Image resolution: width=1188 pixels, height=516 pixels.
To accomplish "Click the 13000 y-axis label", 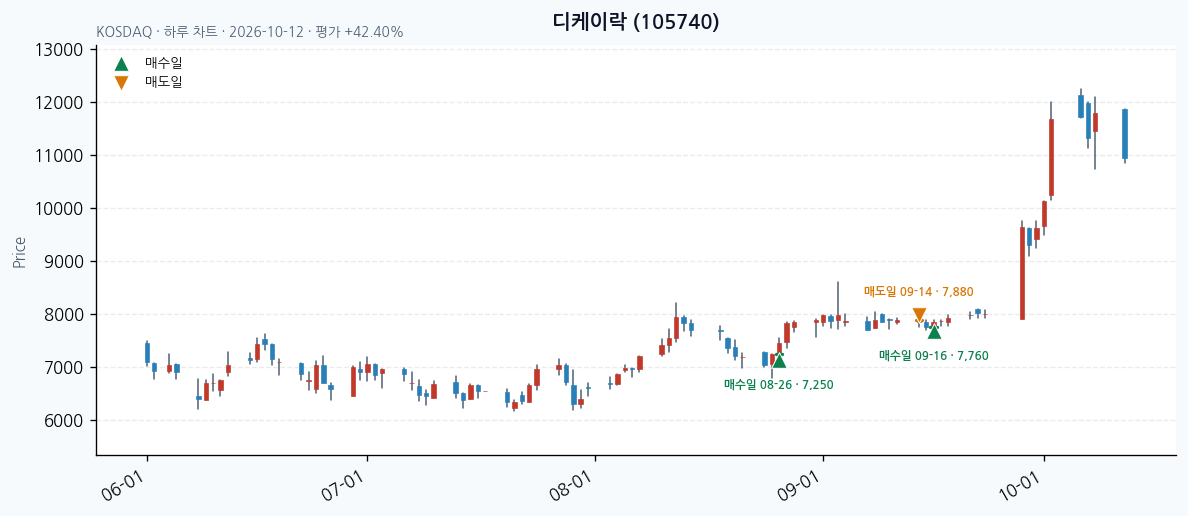I will (59, 50).
